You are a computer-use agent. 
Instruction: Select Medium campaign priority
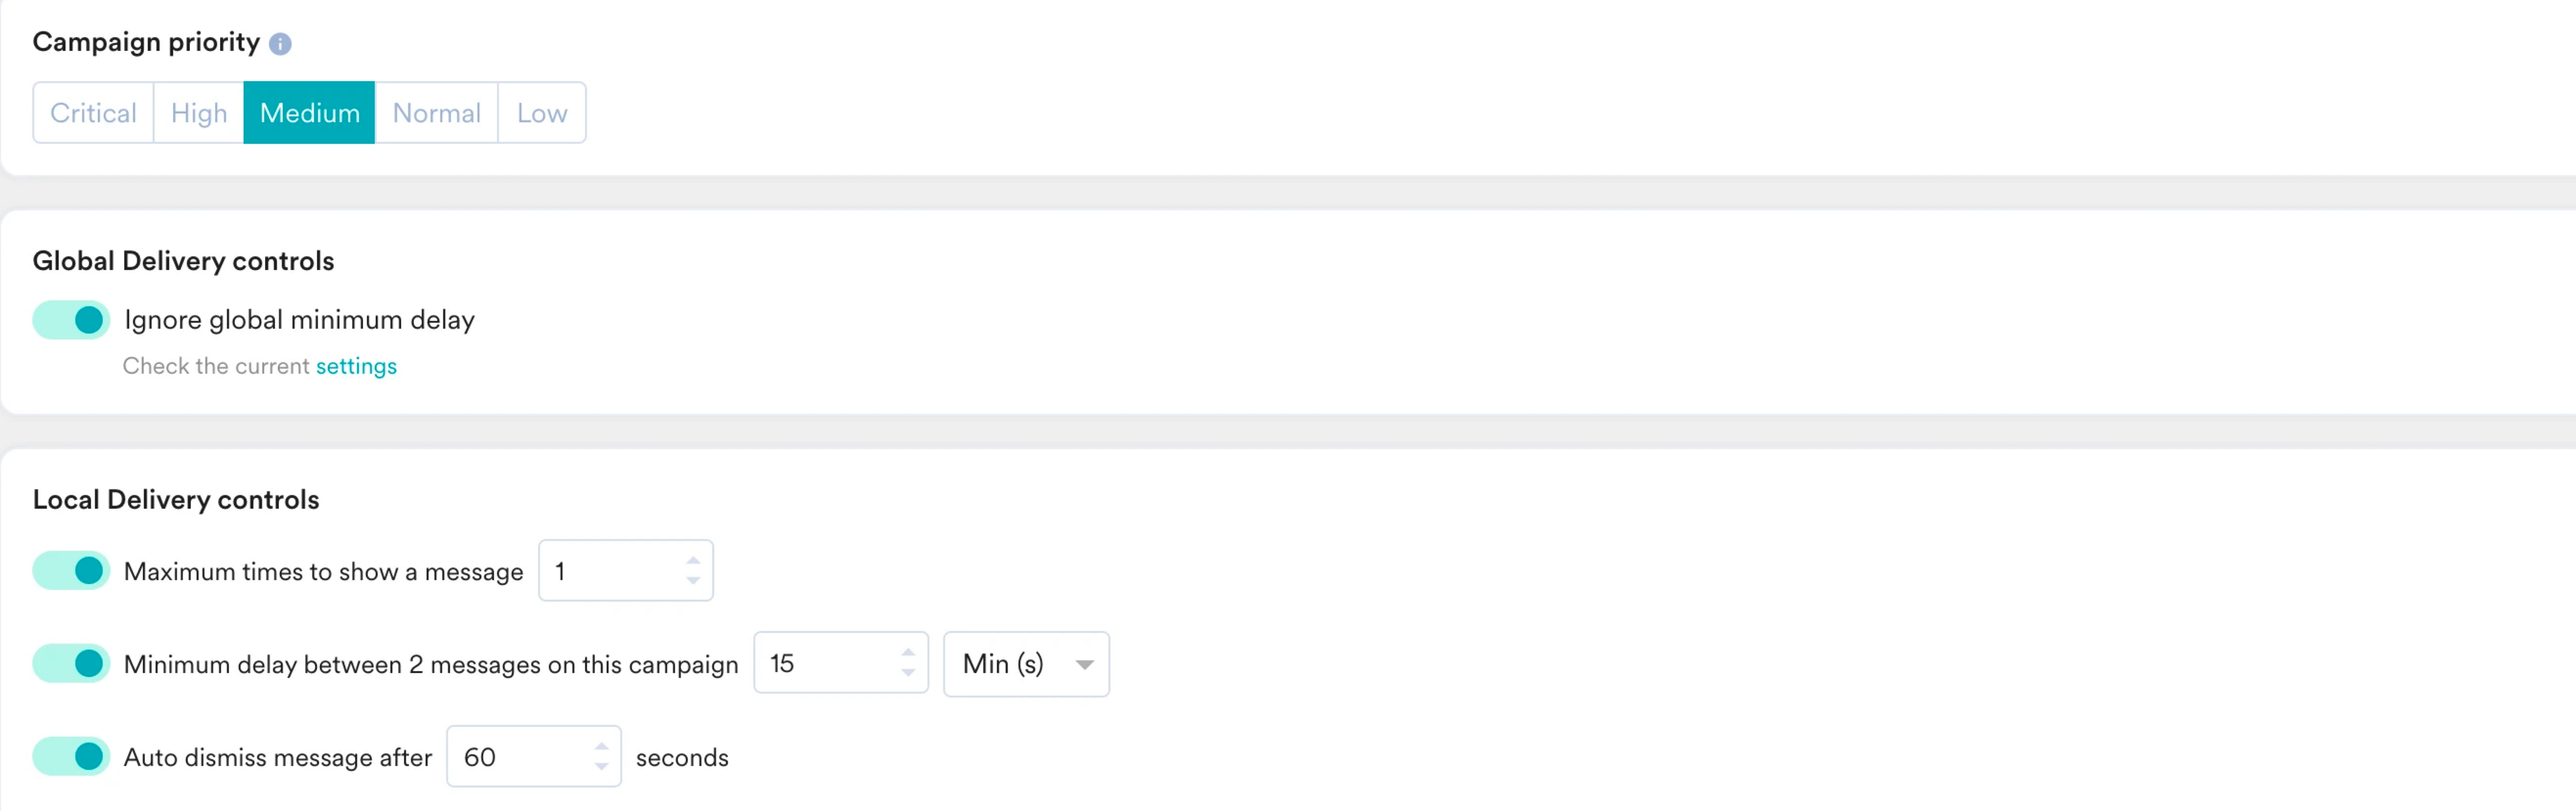tap(309, 113)
